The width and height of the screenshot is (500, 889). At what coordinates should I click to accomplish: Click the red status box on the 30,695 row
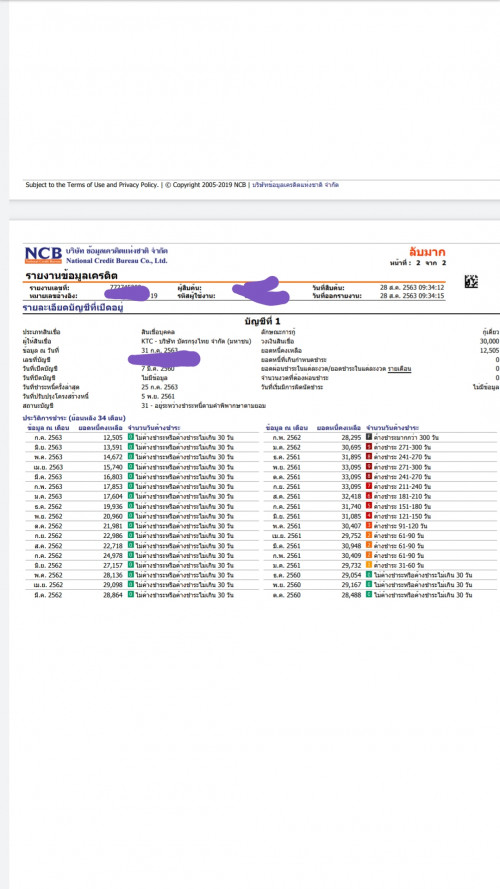click(368, 447)
